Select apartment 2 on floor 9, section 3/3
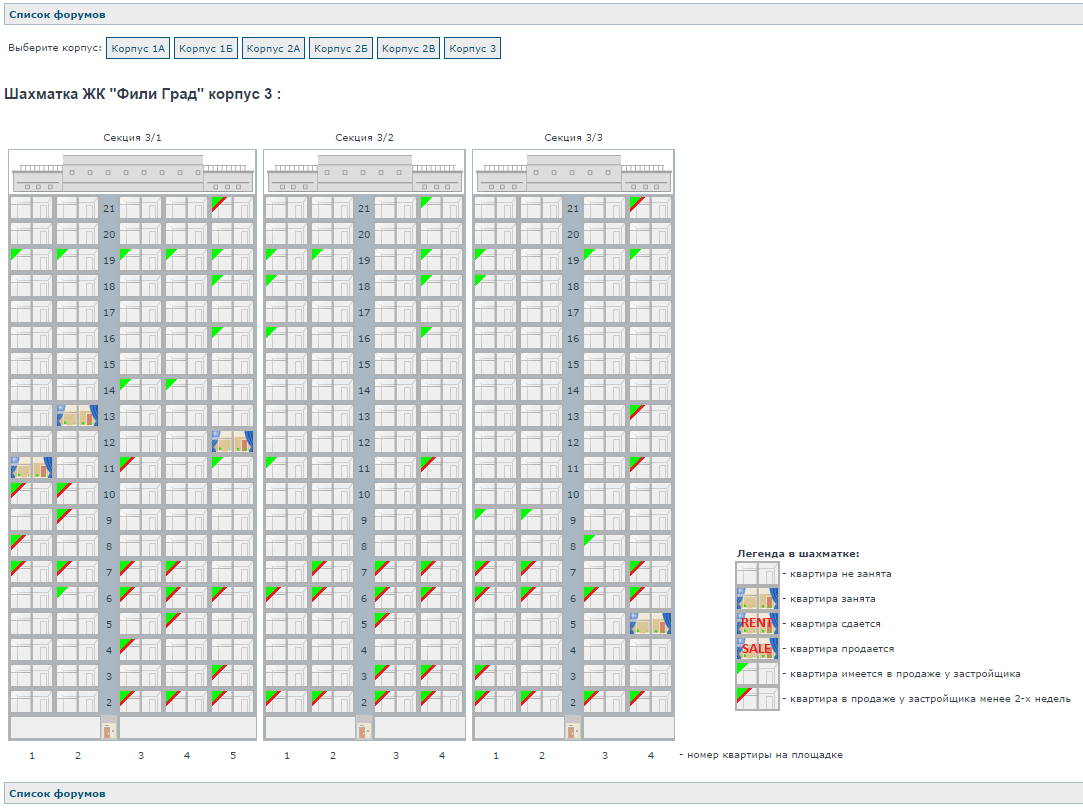 click(542, 520)
